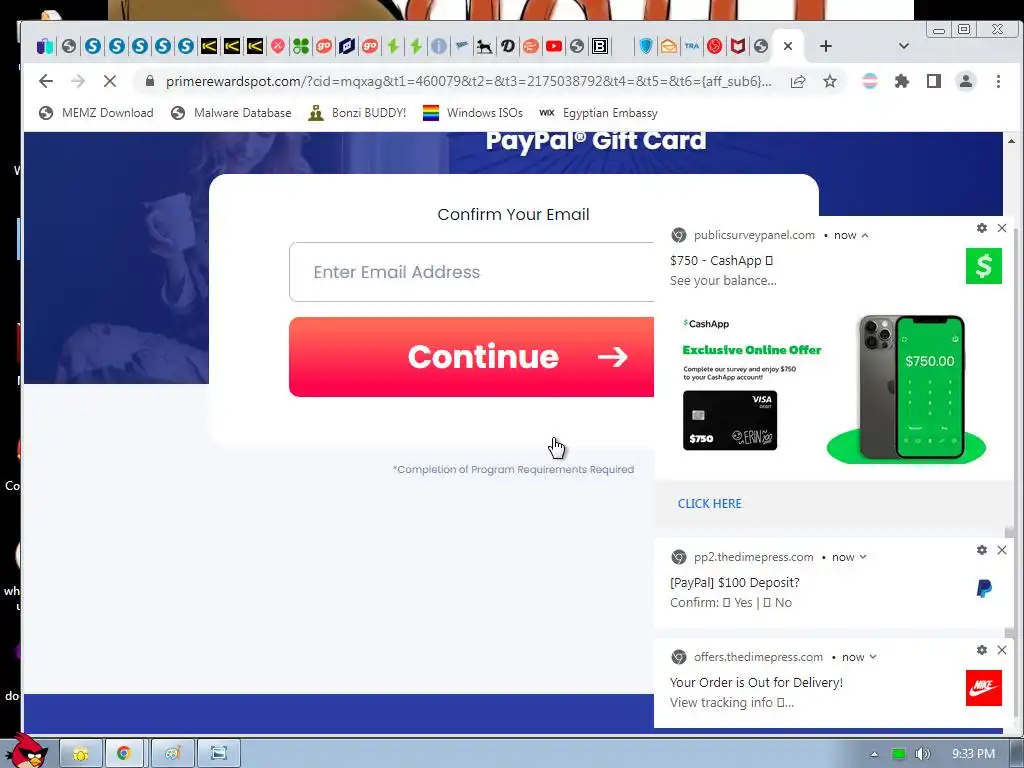Switch to the green clover tab
The height and width of the screenshot is (768, 1024).
(300, 46)
